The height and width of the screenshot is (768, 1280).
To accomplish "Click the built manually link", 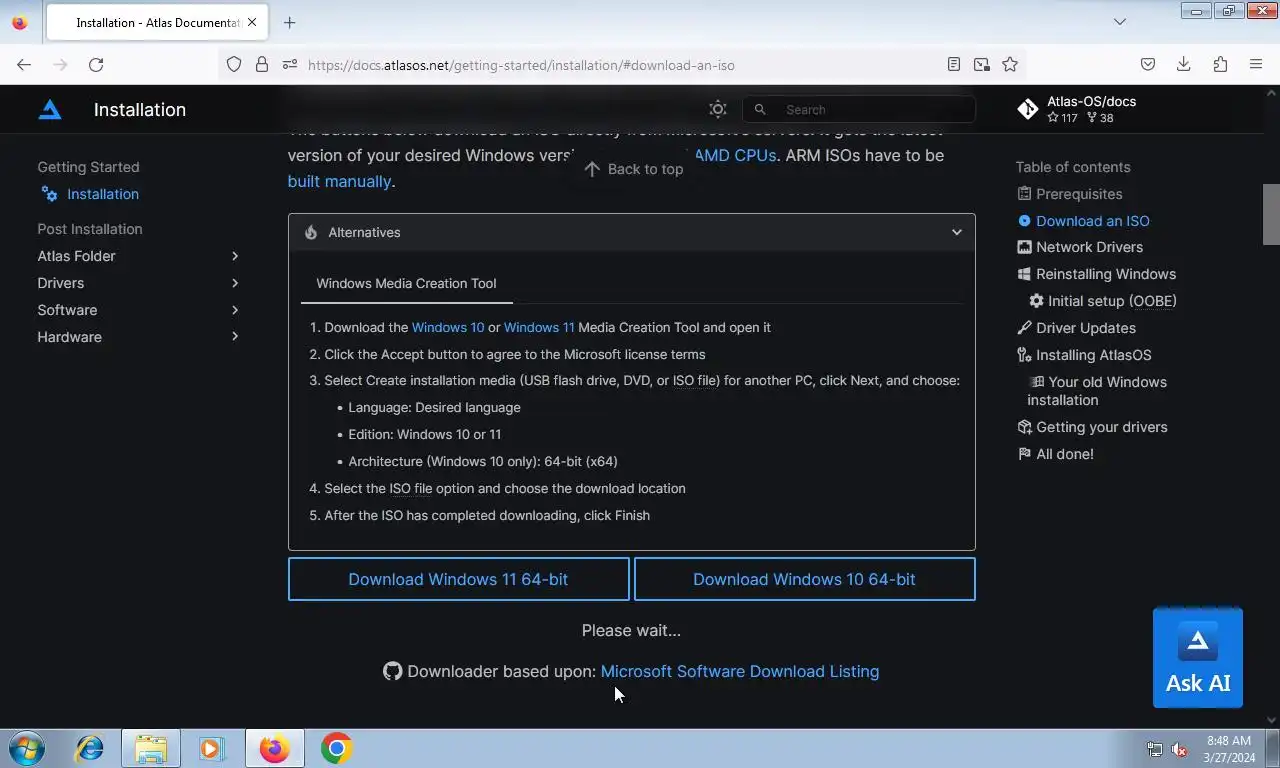I will [339, 181].
